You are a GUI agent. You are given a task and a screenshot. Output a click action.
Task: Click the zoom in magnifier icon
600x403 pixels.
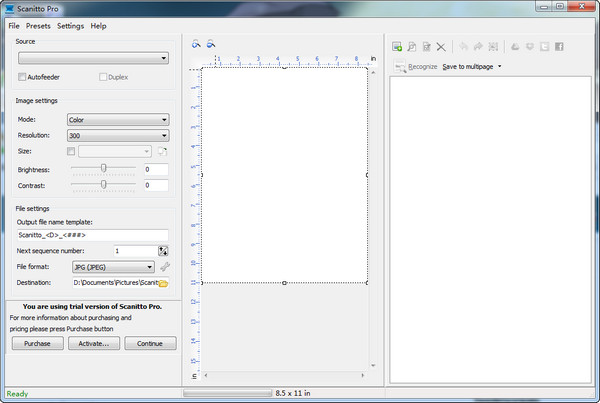tap(196, 44)
